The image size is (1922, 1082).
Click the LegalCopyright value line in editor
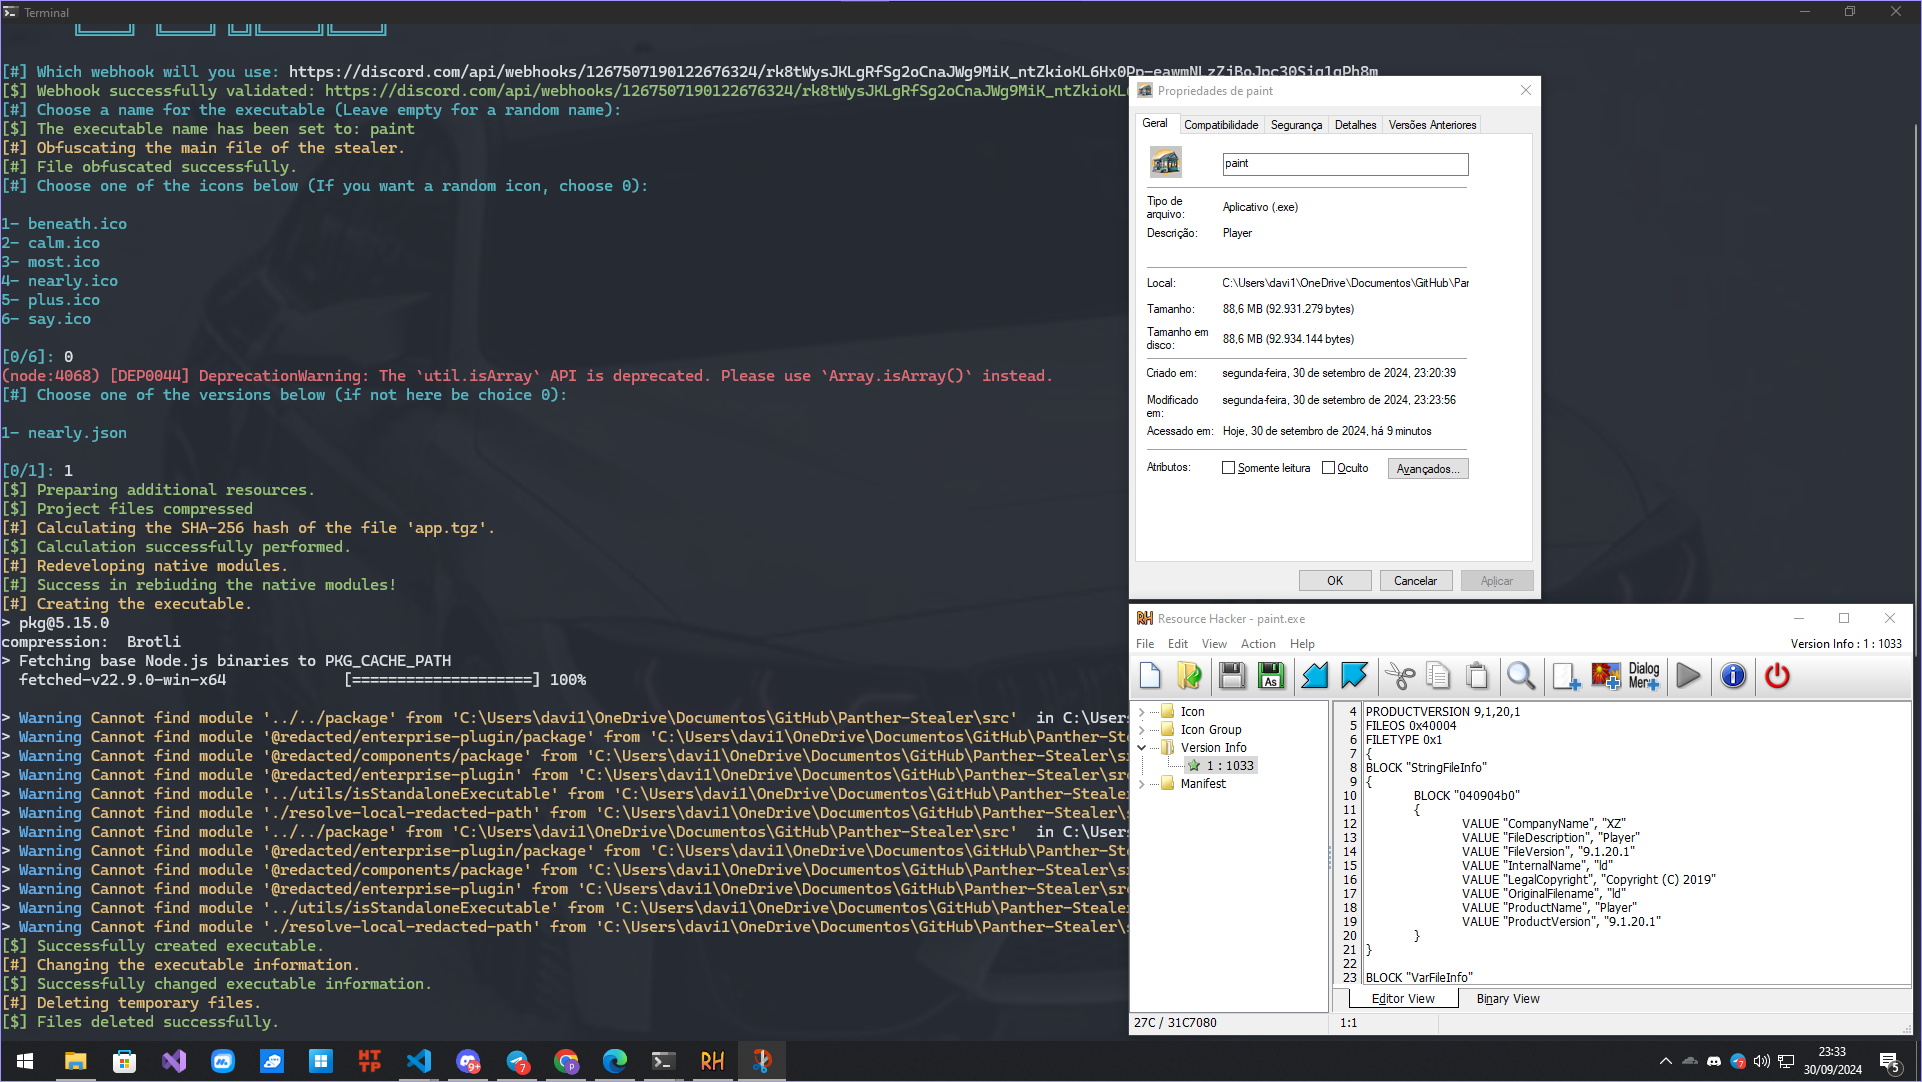coord(1589,880)
